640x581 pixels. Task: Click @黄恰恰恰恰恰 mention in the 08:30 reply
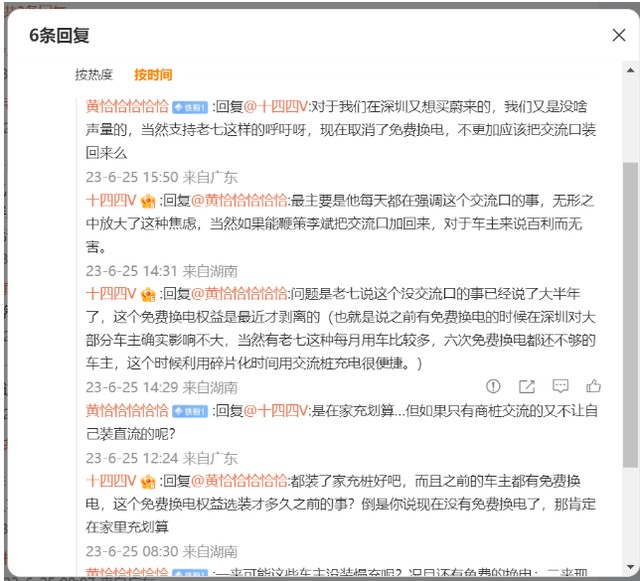(240, 481)
